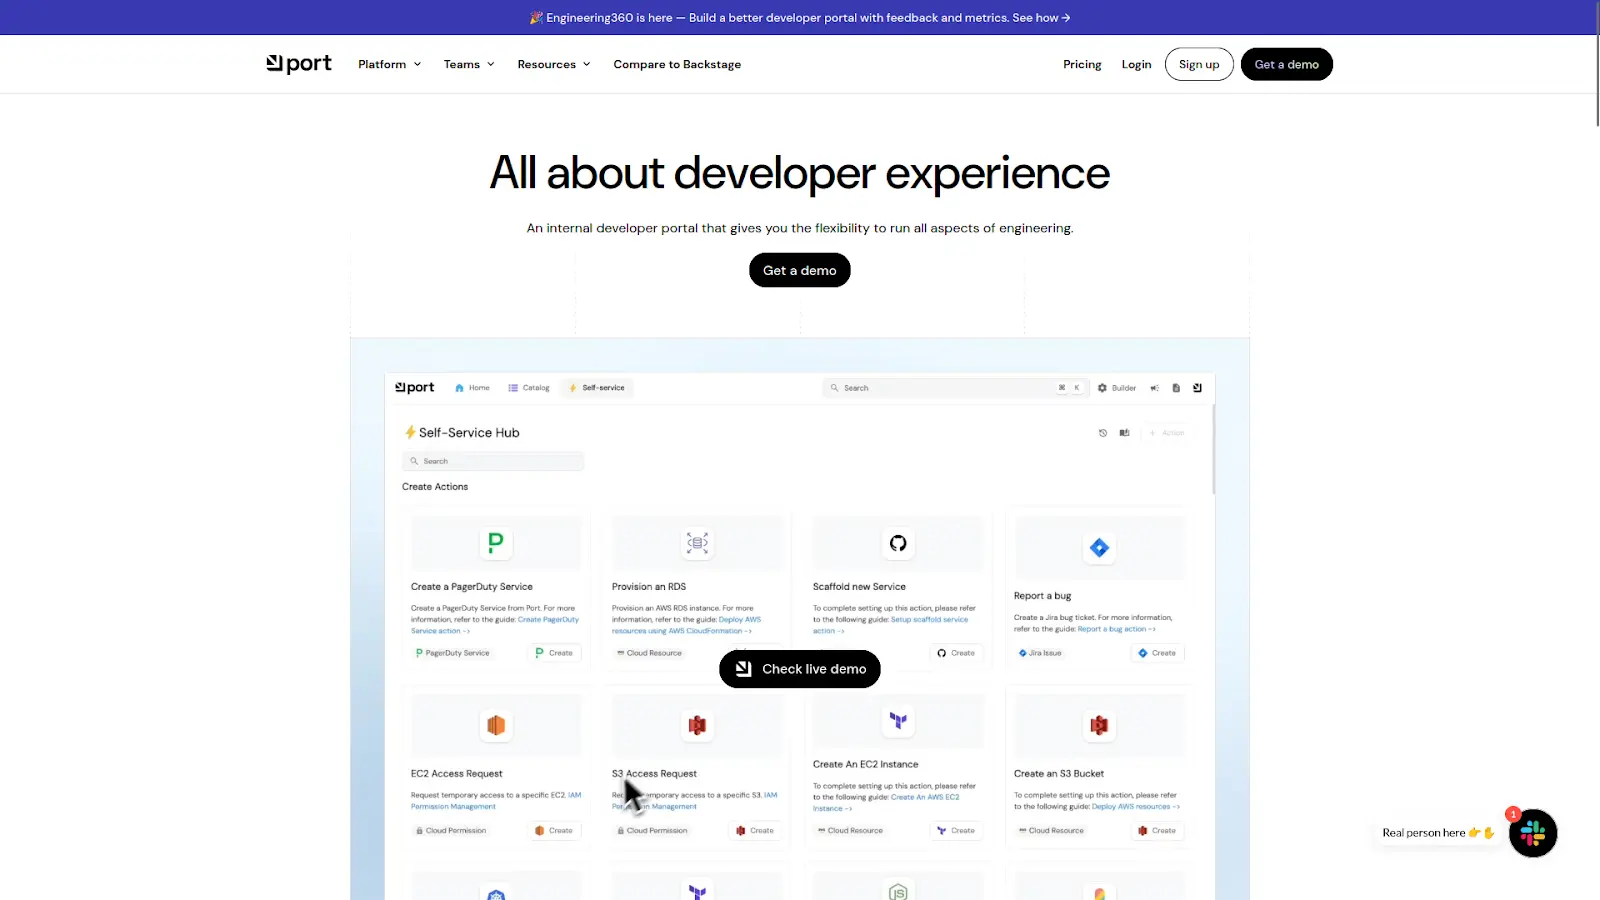
Task: Click the RDS icon on Provision an RDS card
Action: pyautogui.click(x=697, y=543)
